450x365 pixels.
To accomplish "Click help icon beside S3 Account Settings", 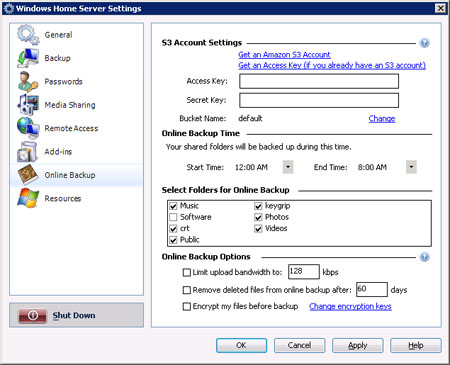I will [x=424, y=43].
